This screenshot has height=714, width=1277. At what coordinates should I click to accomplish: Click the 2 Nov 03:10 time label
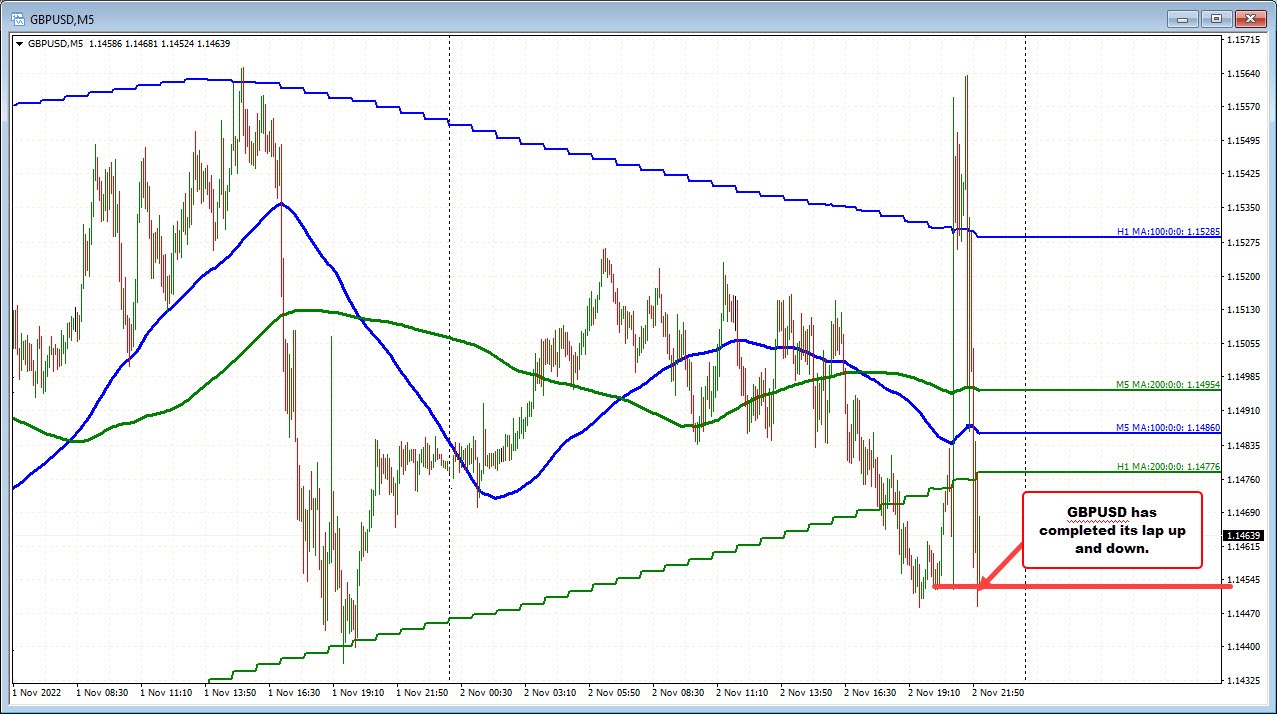point(551,691)
